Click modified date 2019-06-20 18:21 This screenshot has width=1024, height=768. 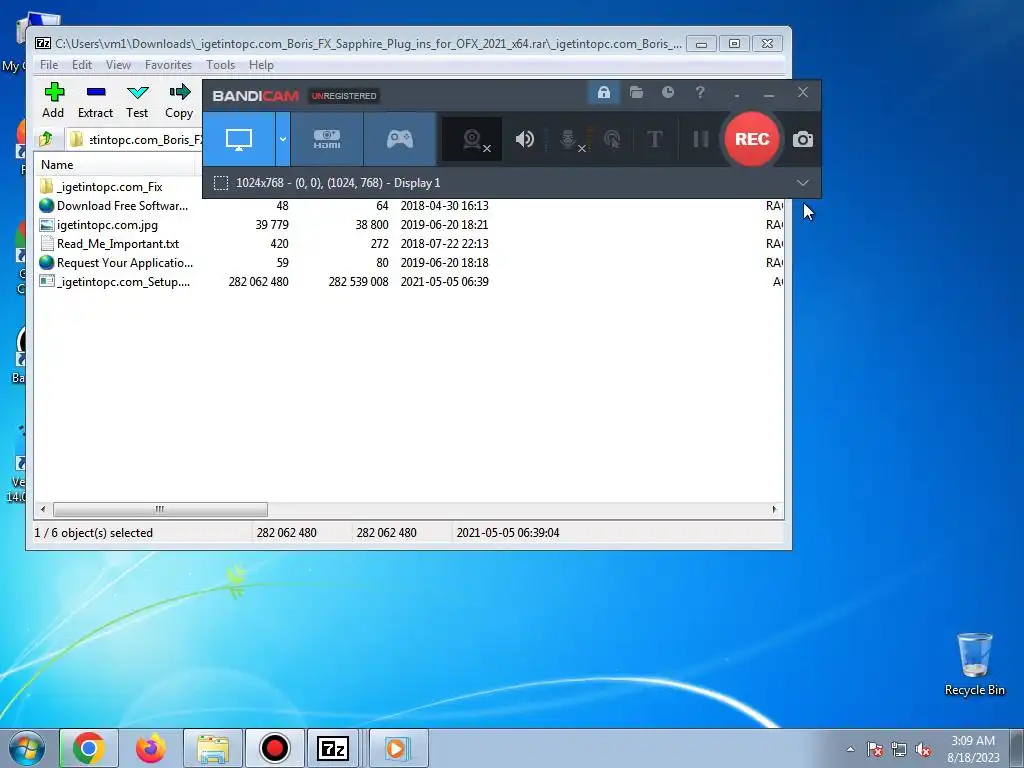[x=444, y=225]
